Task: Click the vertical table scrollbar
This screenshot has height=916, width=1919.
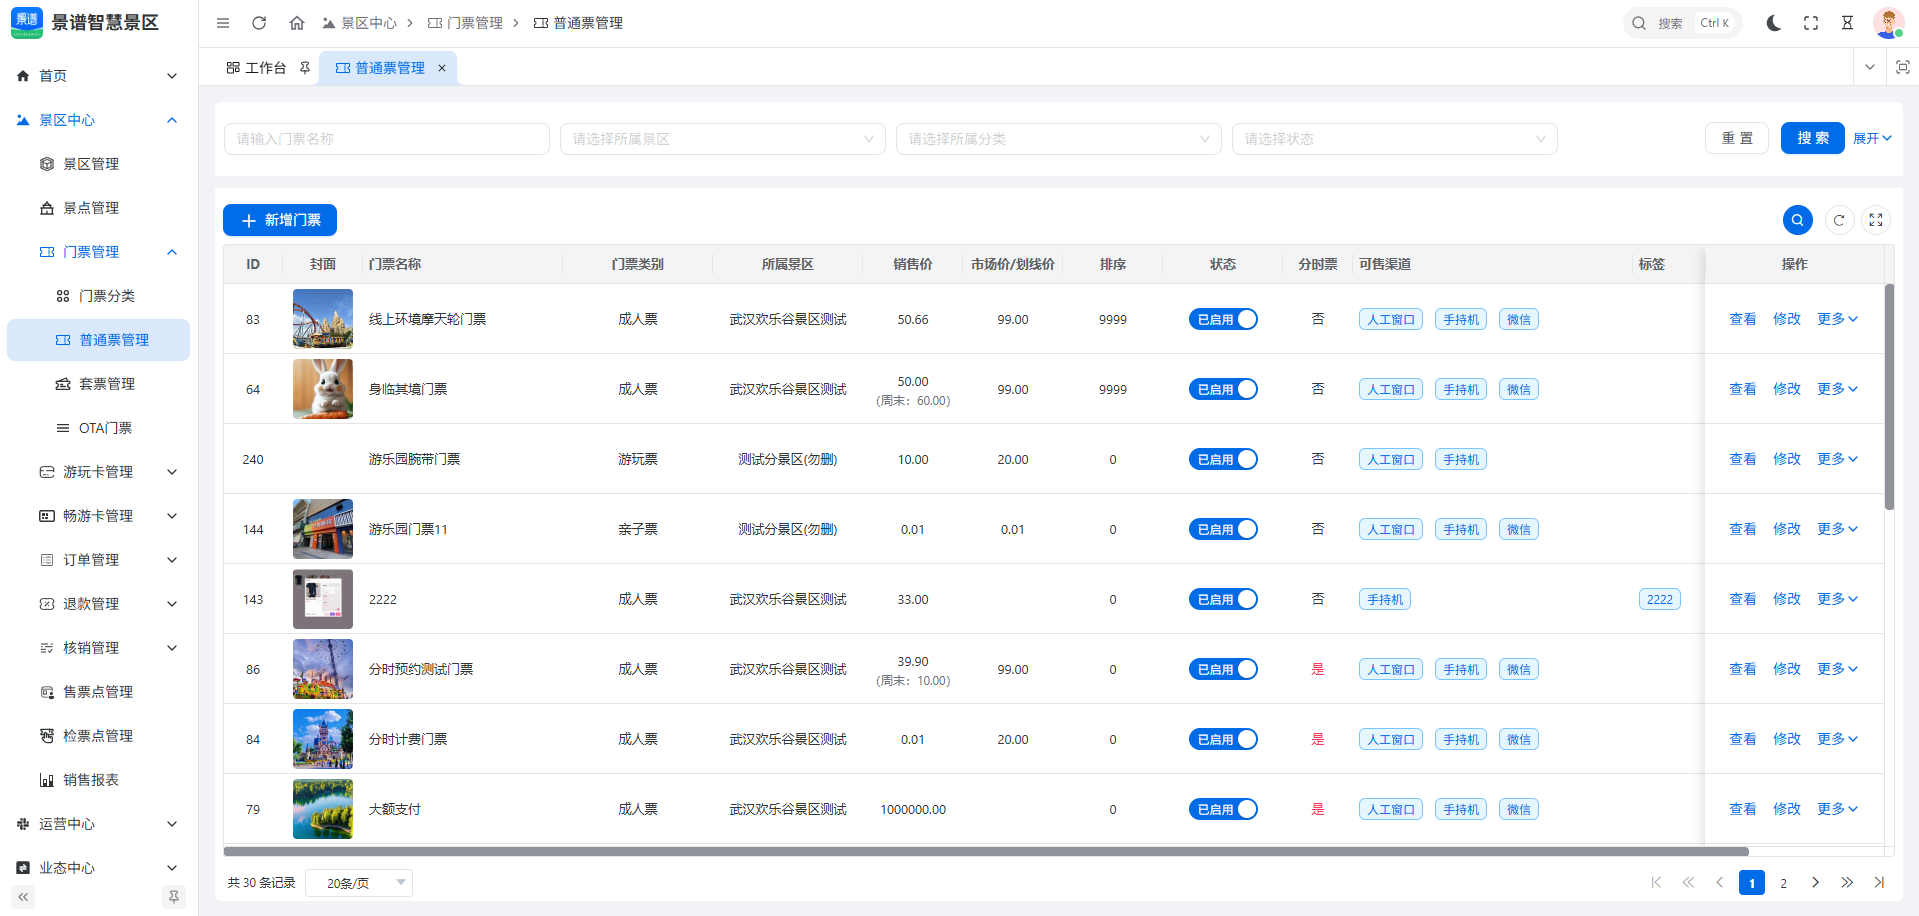Action: pyautogui.click(x=1889, y=397)
